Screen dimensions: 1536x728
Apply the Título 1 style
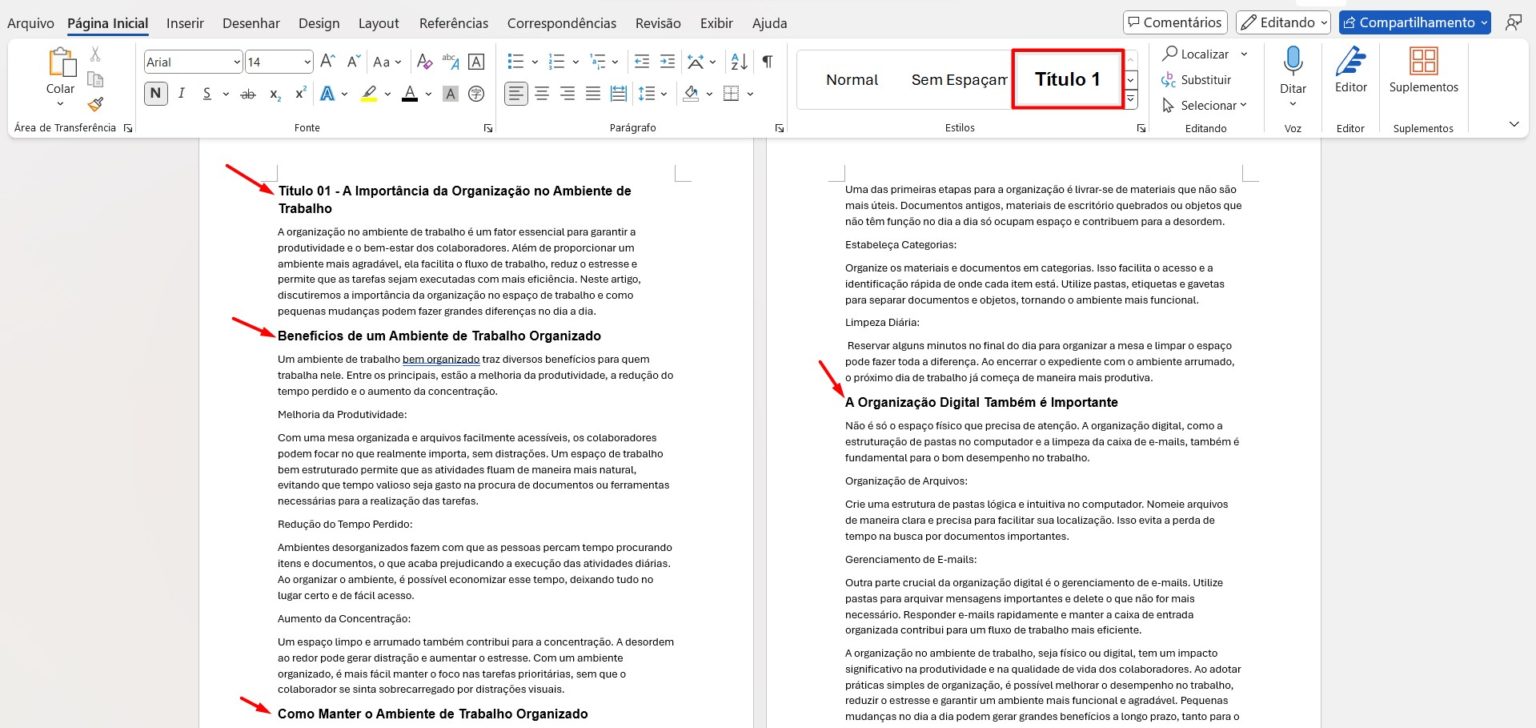click(1066, 79)
